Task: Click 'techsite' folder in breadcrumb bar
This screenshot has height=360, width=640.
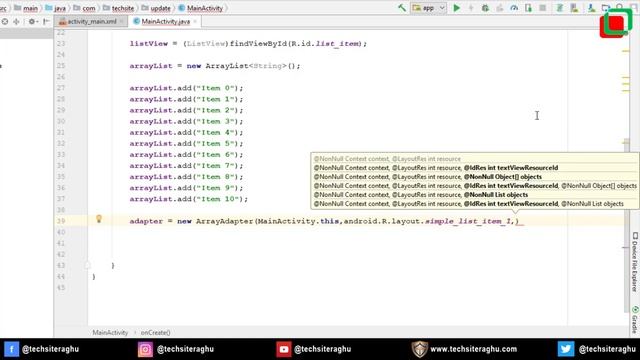Action: (x=119, y=8)
